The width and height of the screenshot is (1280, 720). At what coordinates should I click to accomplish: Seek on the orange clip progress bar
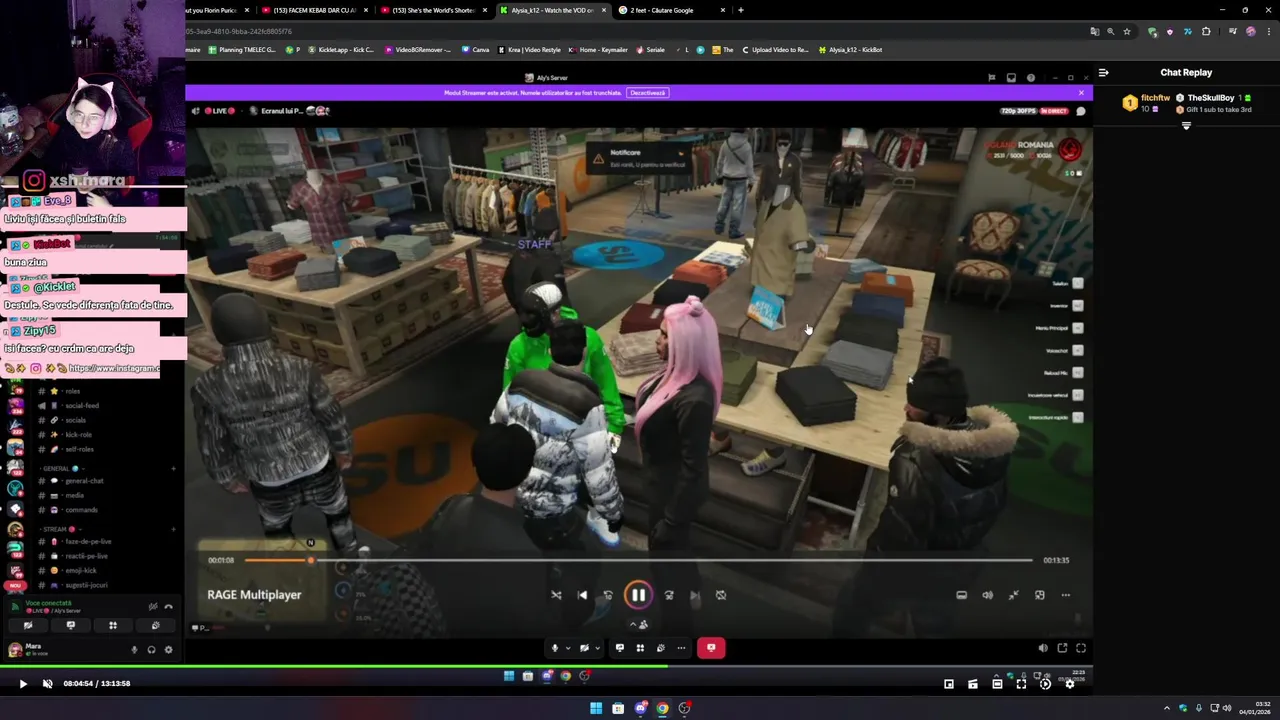pyautogui.click(x=638, y=560)
